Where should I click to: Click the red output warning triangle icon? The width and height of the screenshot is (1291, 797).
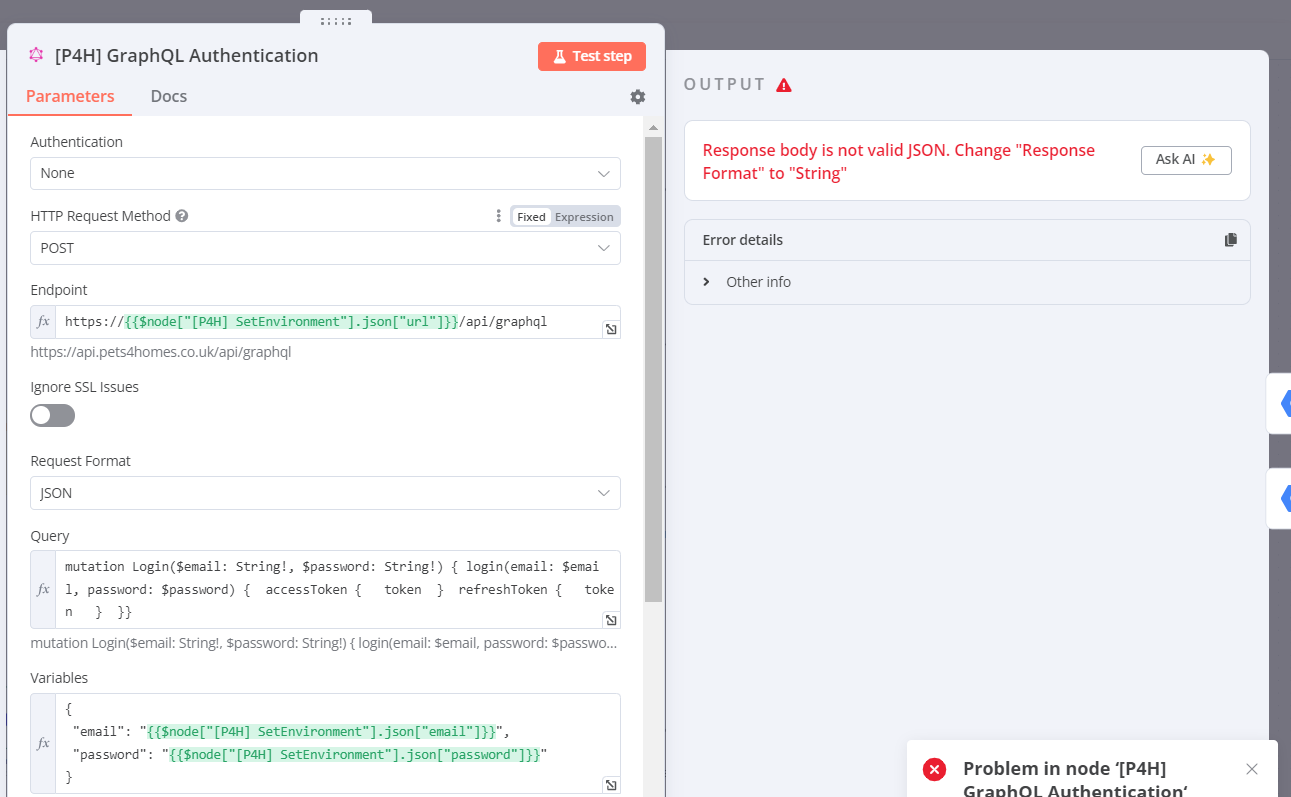point(784,85)
